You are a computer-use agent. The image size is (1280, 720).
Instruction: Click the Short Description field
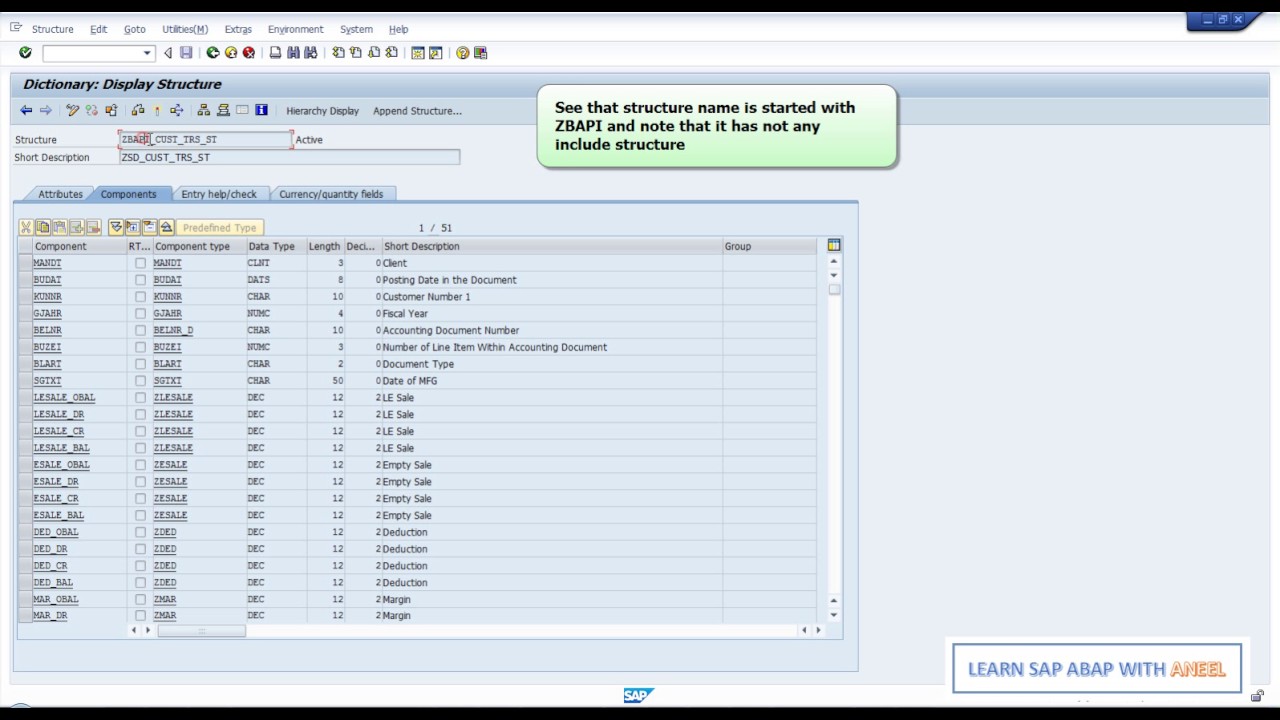point(289,157)
